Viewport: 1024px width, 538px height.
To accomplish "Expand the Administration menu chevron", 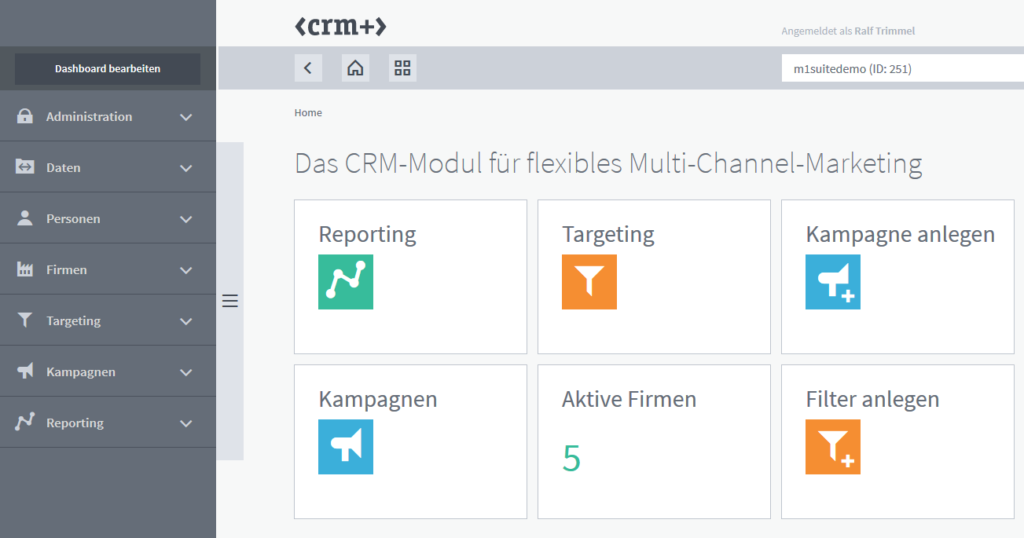I will pos(186,117).
